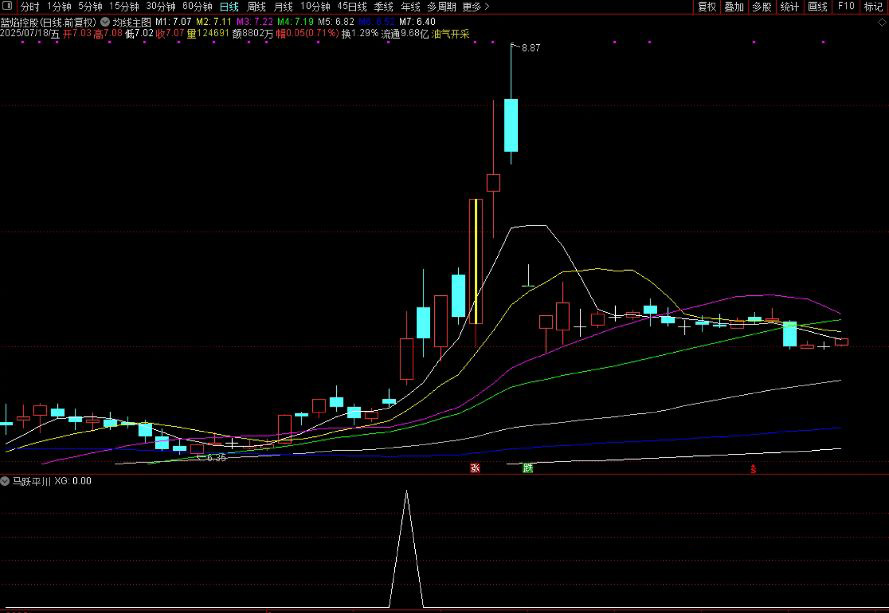Select the 60分钟 period tab
Screen dimensions: 889x613
pyautogui.click(x=196, y=6)
